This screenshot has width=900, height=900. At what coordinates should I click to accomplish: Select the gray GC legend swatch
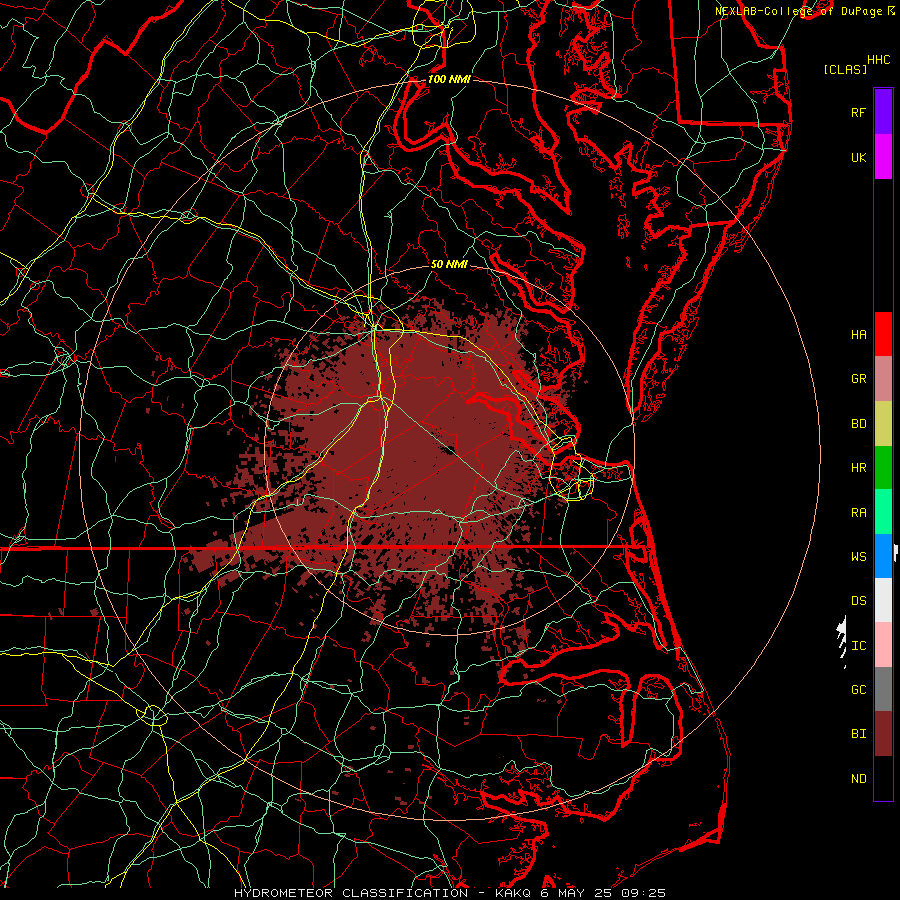(883, 689)
